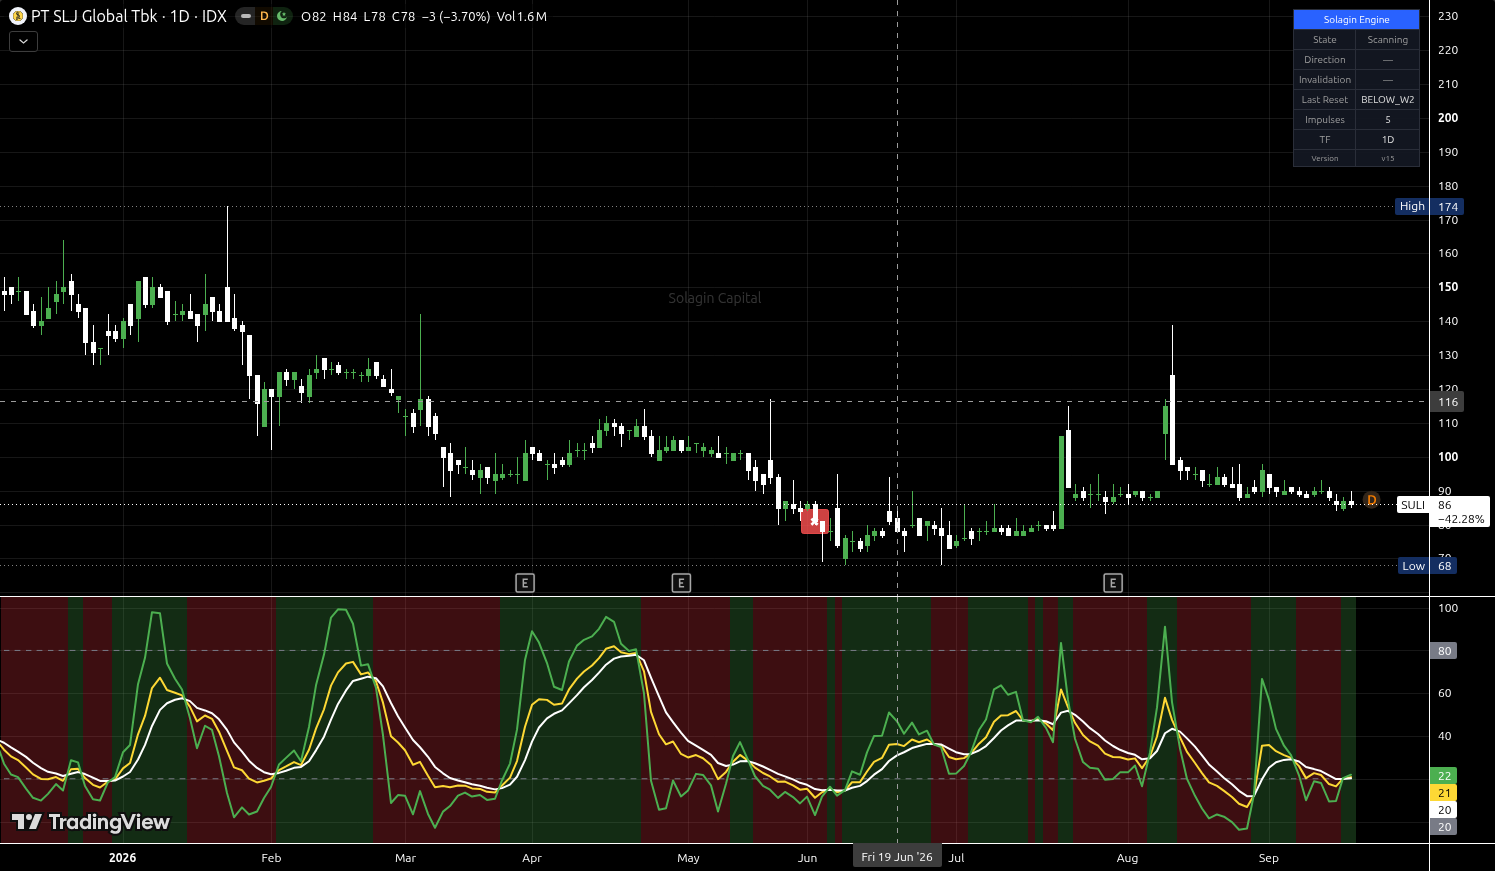The height and width of the screenshot is (871, 1495).
Task: Click the white 20 indicator value label
Action: tap(1444, 810)
